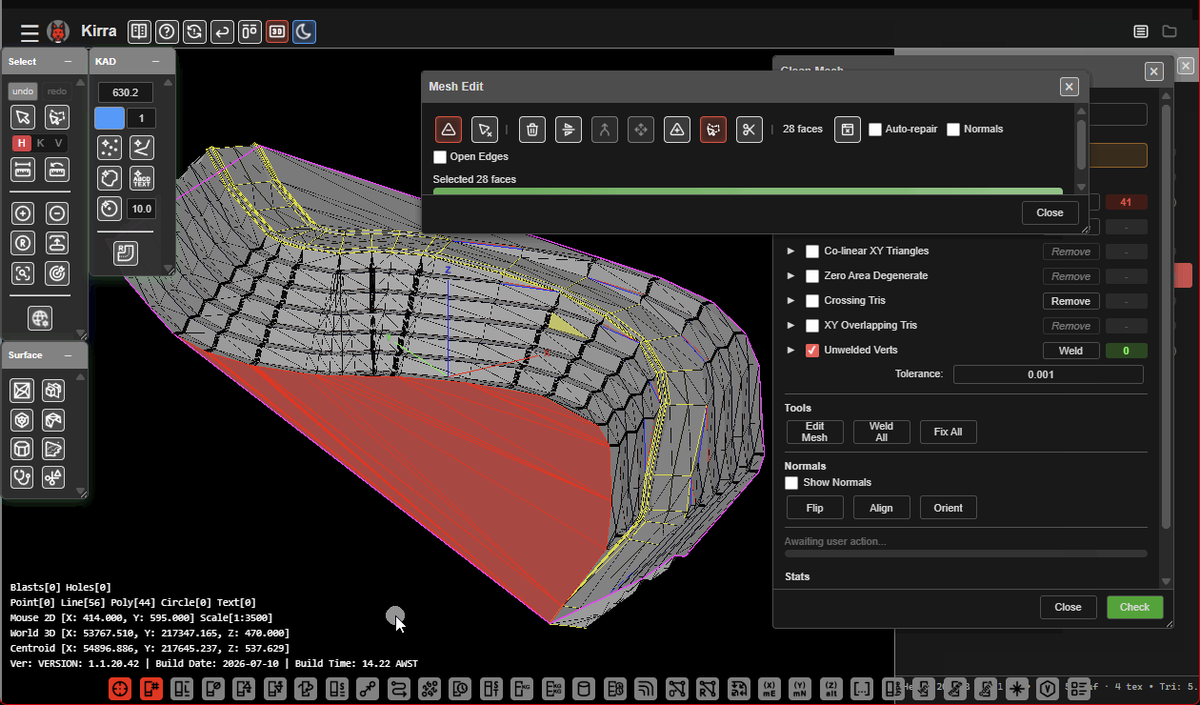
Task: Uncheck the Unwelded Verts checkbox
Action: (812, 350)
